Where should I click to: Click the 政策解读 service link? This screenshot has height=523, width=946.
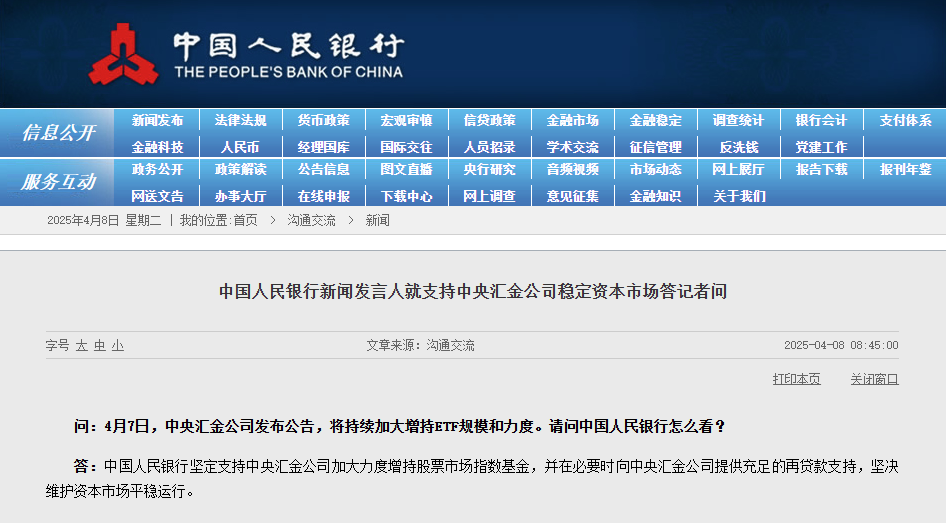coord(240,170)
